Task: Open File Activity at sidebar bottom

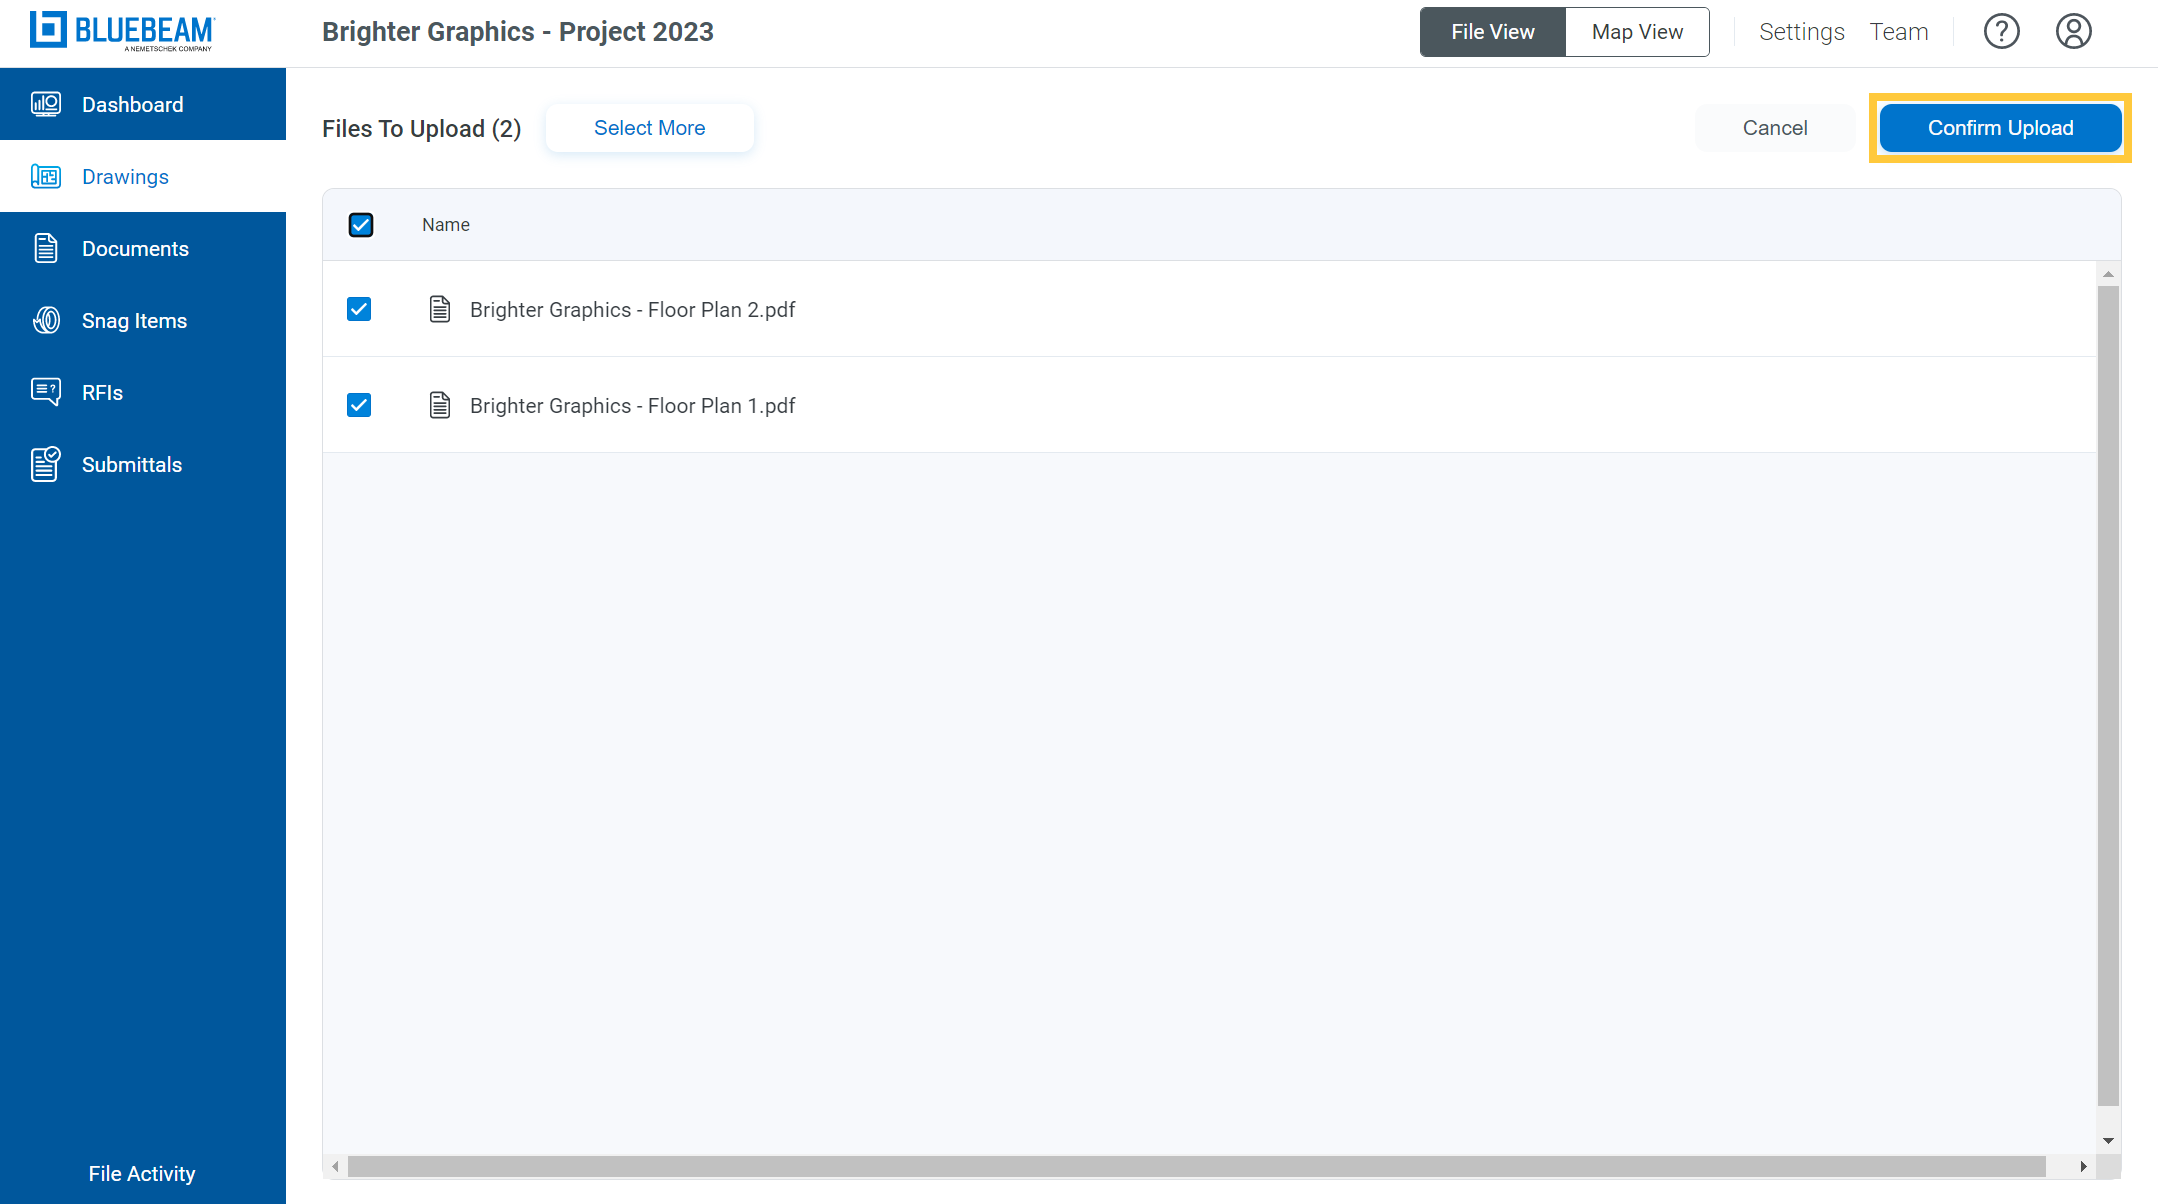Action: [x=142, y=1174]
